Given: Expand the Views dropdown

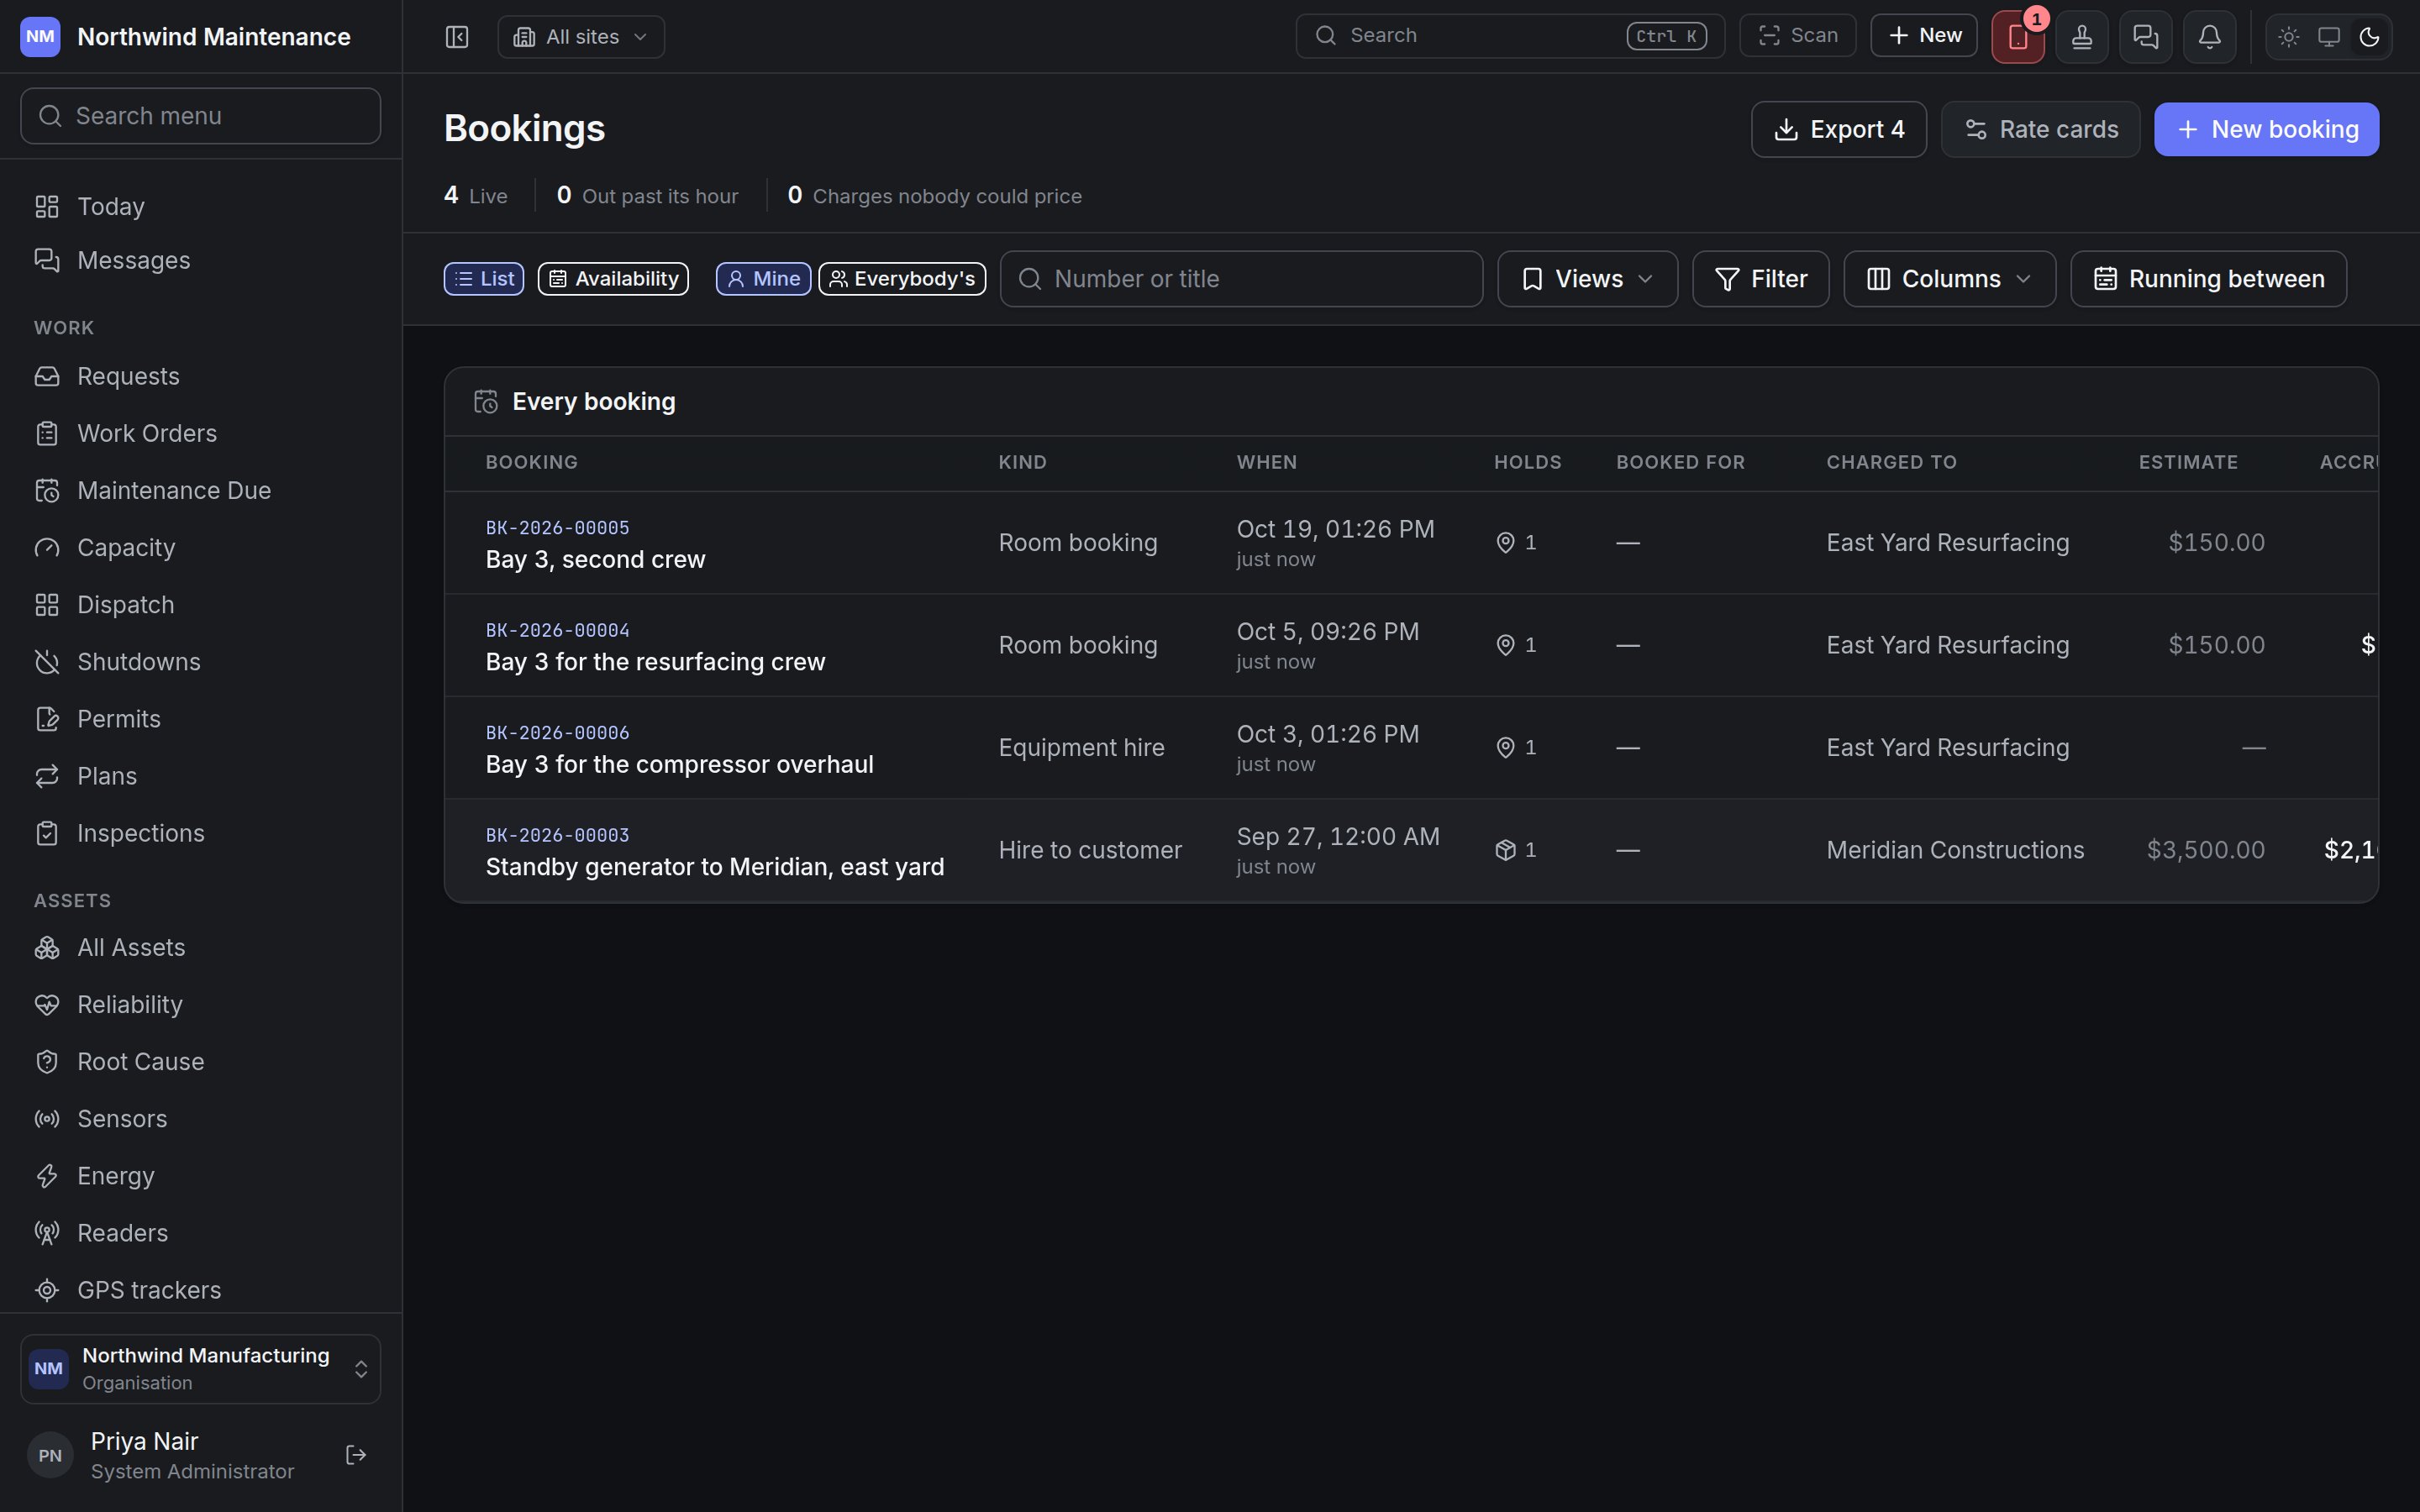Looking at the screenshot, I should pyautogui.click(x=1587, y=279).
